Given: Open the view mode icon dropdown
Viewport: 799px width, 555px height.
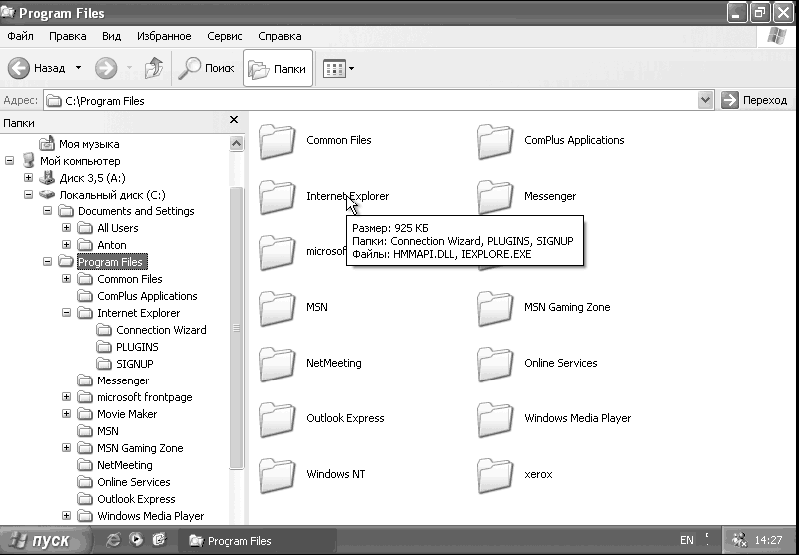Looking at the screenshot, I should (x=338, y=68).
